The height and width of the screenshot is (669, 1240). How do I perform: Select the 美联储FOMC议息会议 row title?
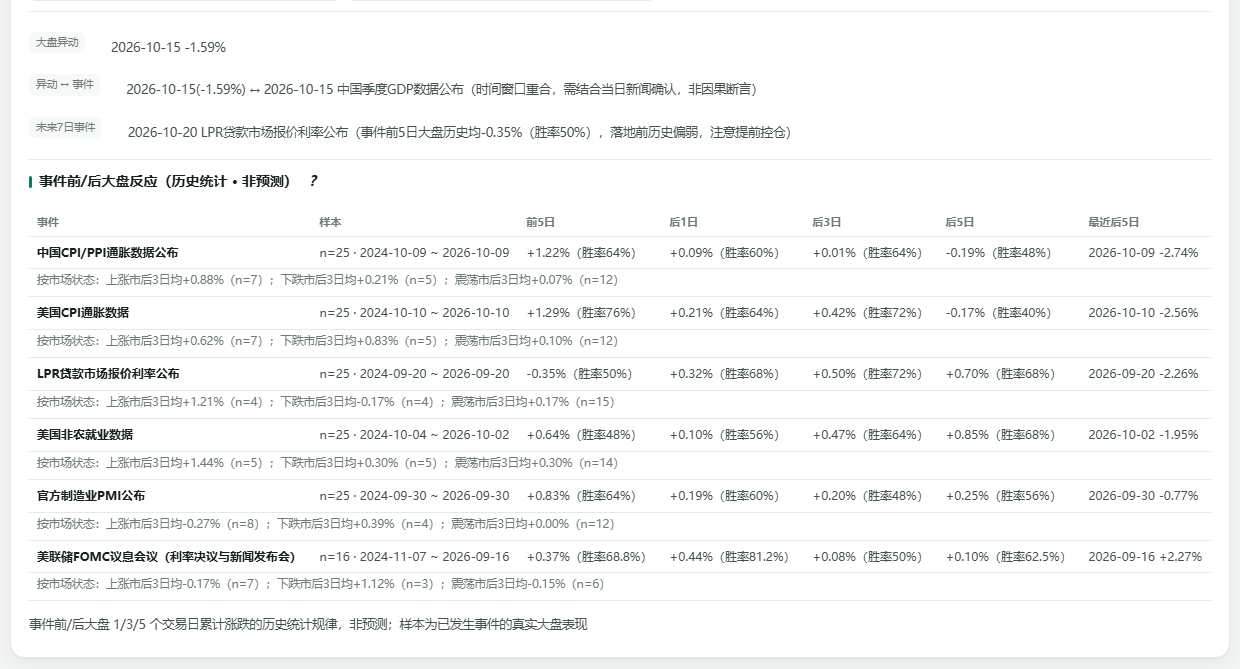coord(166,557)
